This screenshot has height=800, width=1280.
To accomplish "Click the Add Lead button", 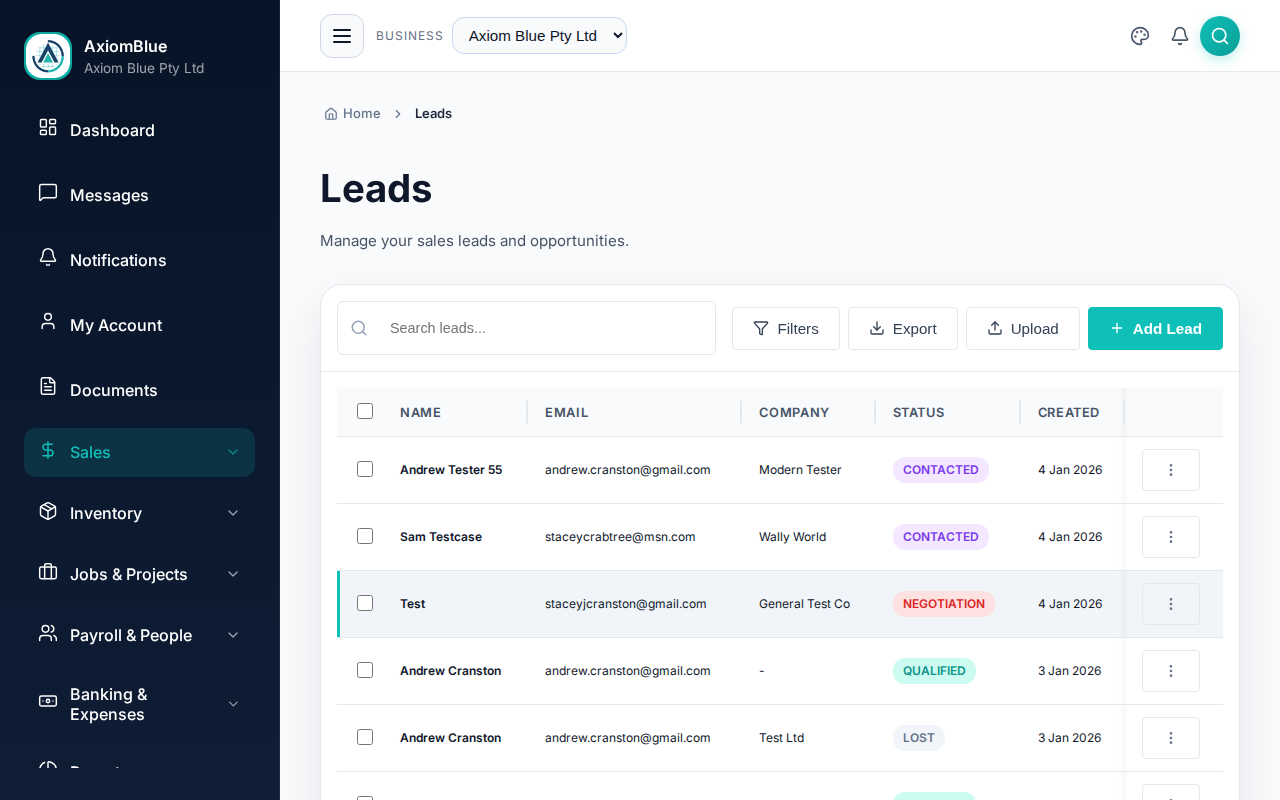I will pyautogui.click(x=1155, y=328).
